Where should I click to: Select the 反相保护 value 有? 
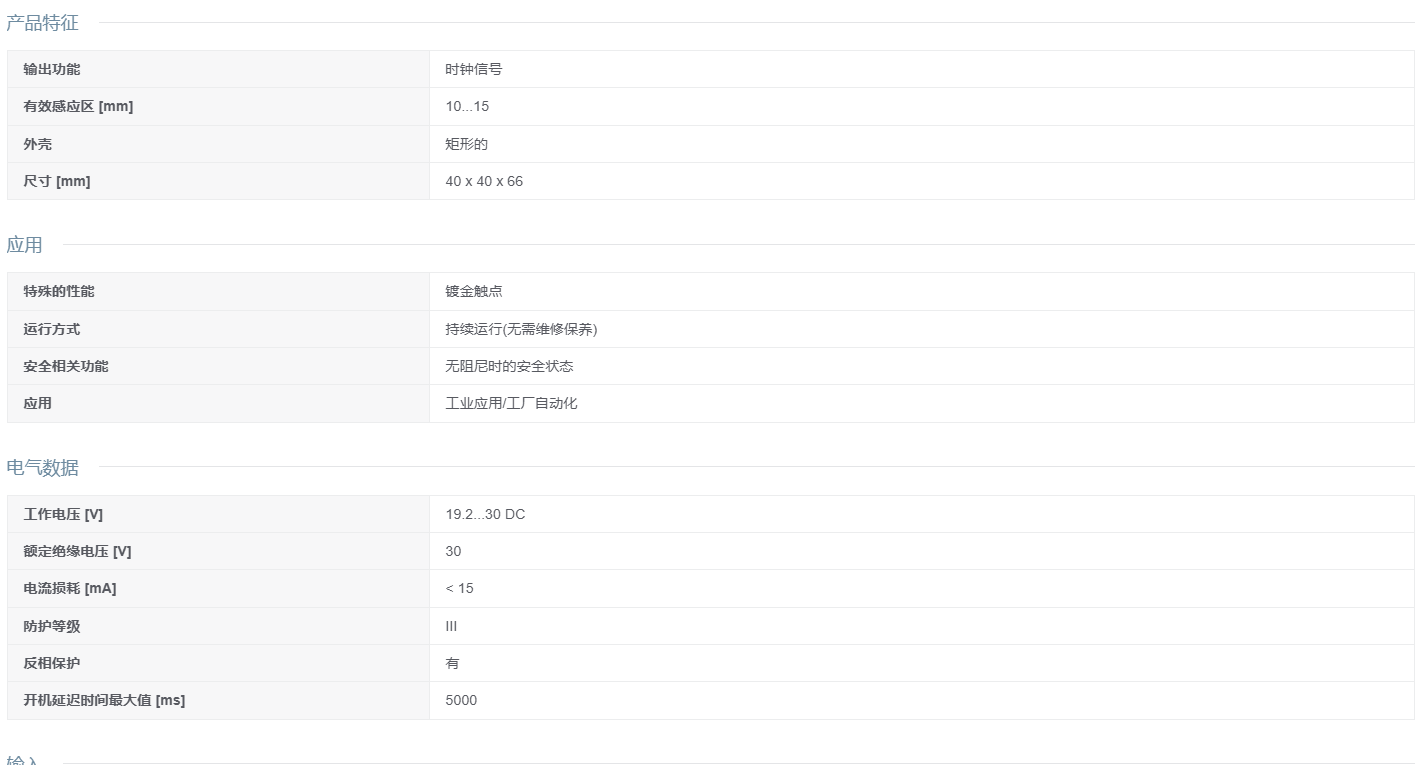tap(452, 663)
